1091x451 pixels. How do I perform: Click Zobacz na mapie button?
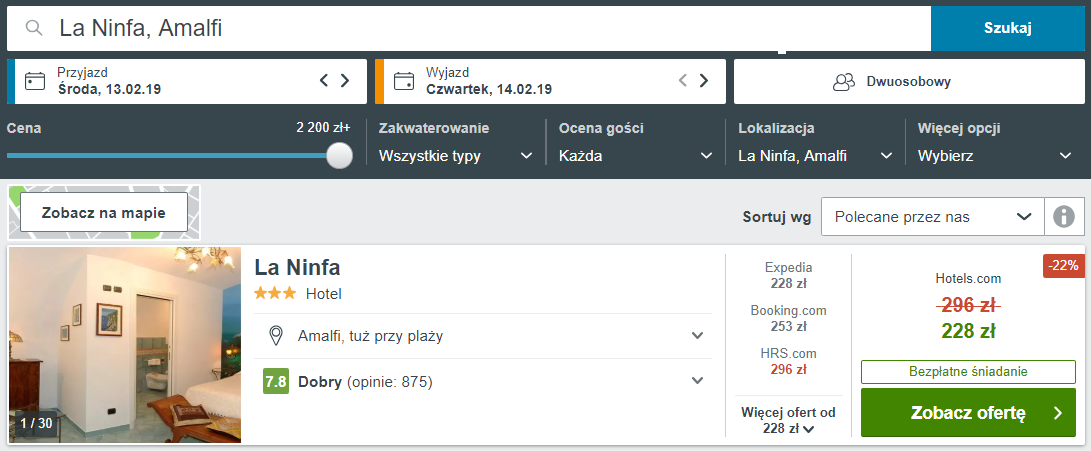click(x=104, y=213)
